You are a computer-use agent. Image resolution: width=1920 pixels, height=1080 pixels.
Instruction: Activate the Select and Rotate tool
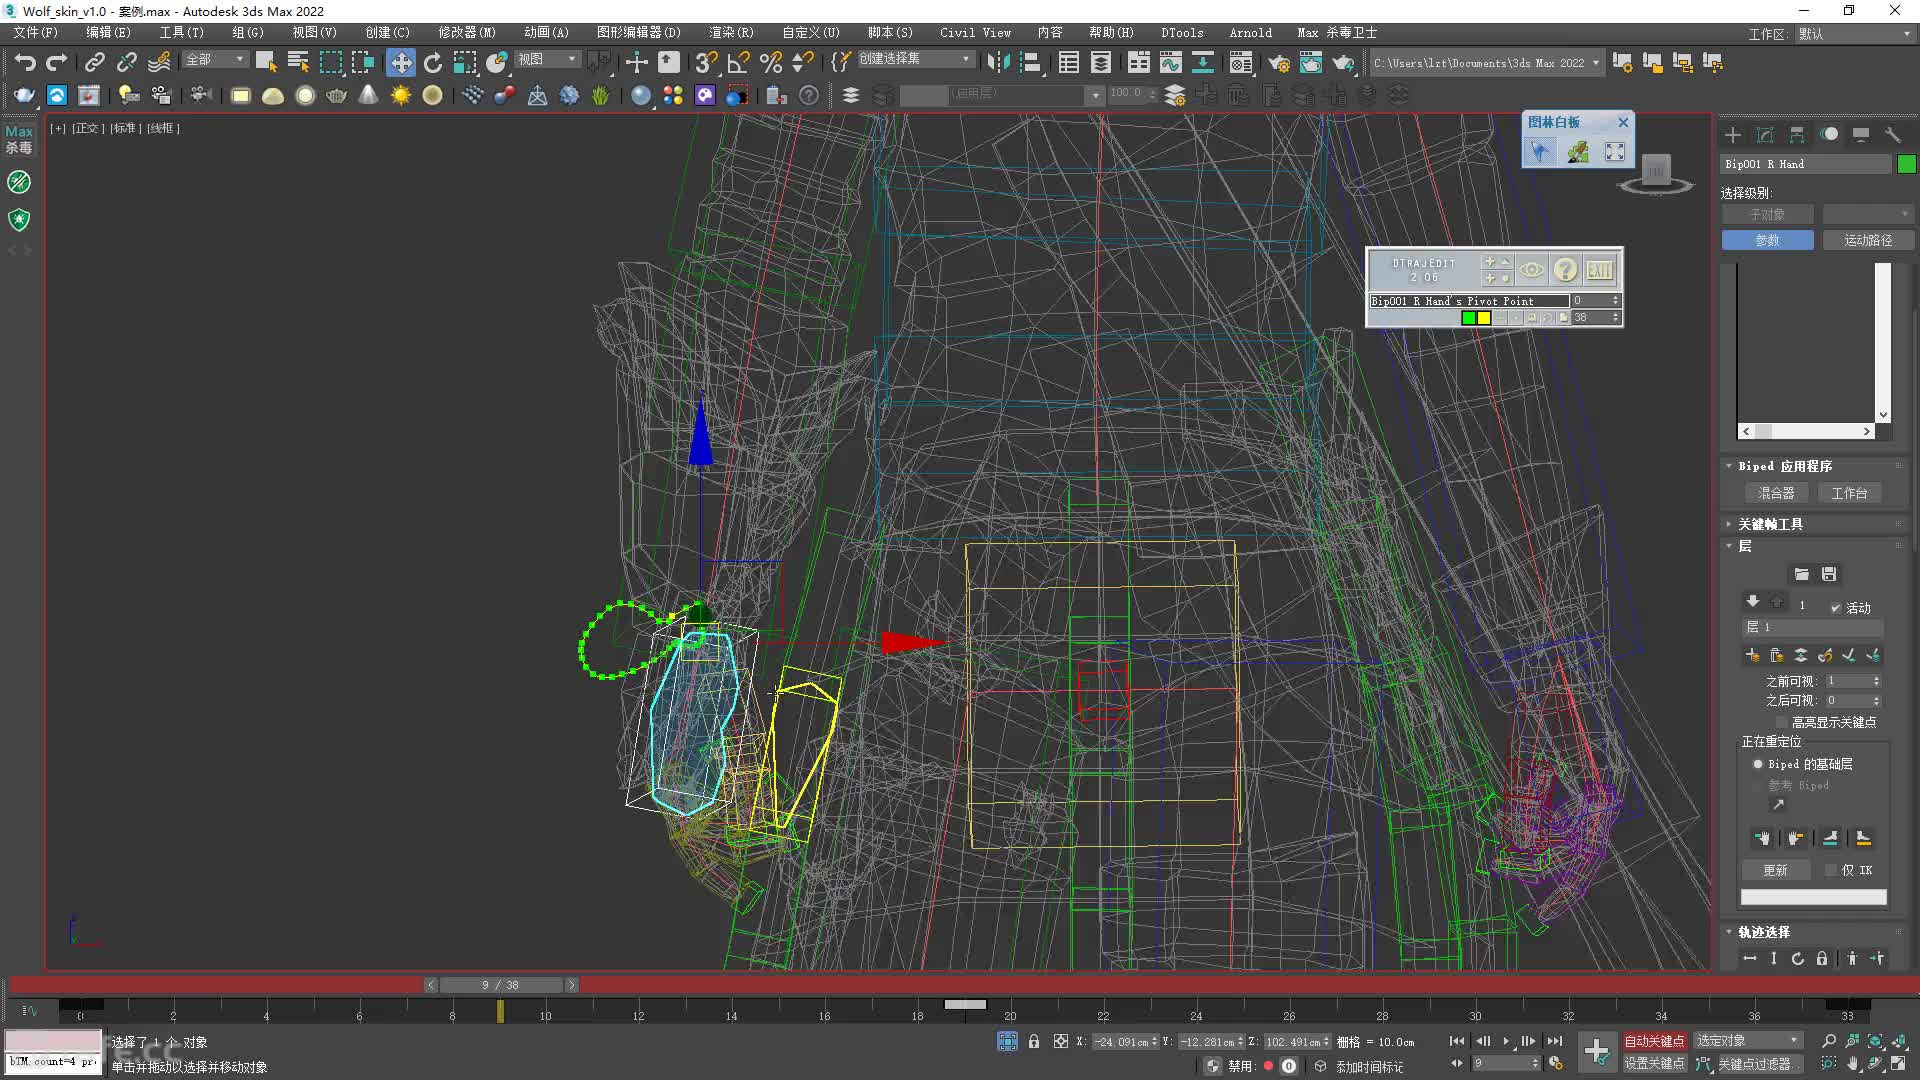tap(433, 62)
